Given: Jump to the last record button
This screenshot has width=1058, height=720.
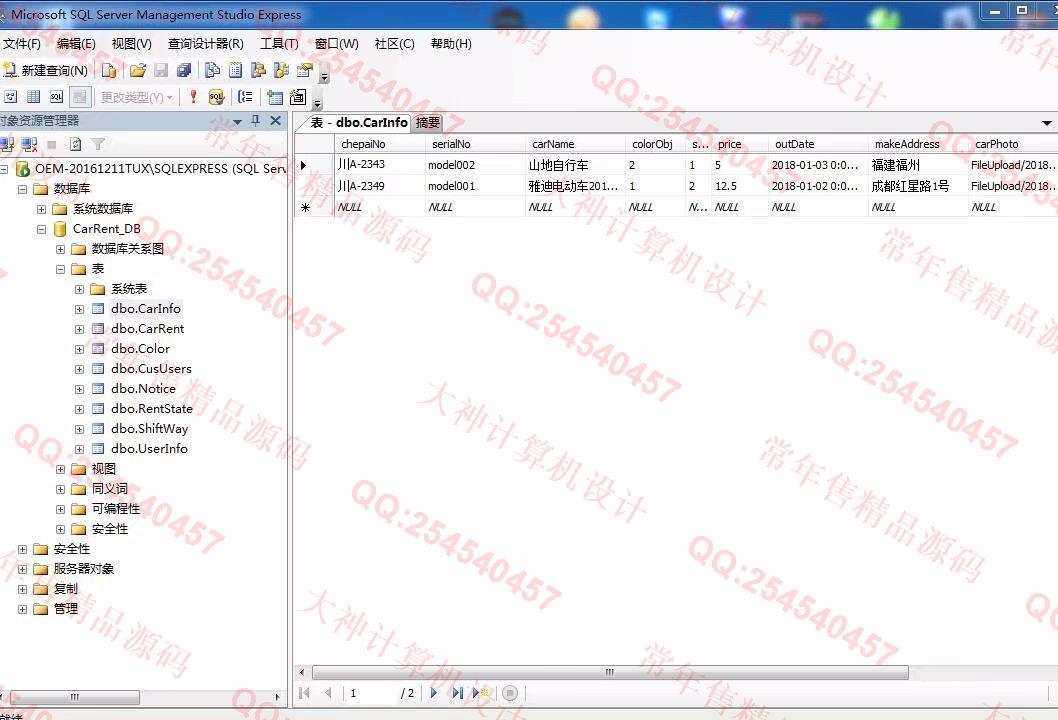Looking at the screenshot, I should (457, 693).
